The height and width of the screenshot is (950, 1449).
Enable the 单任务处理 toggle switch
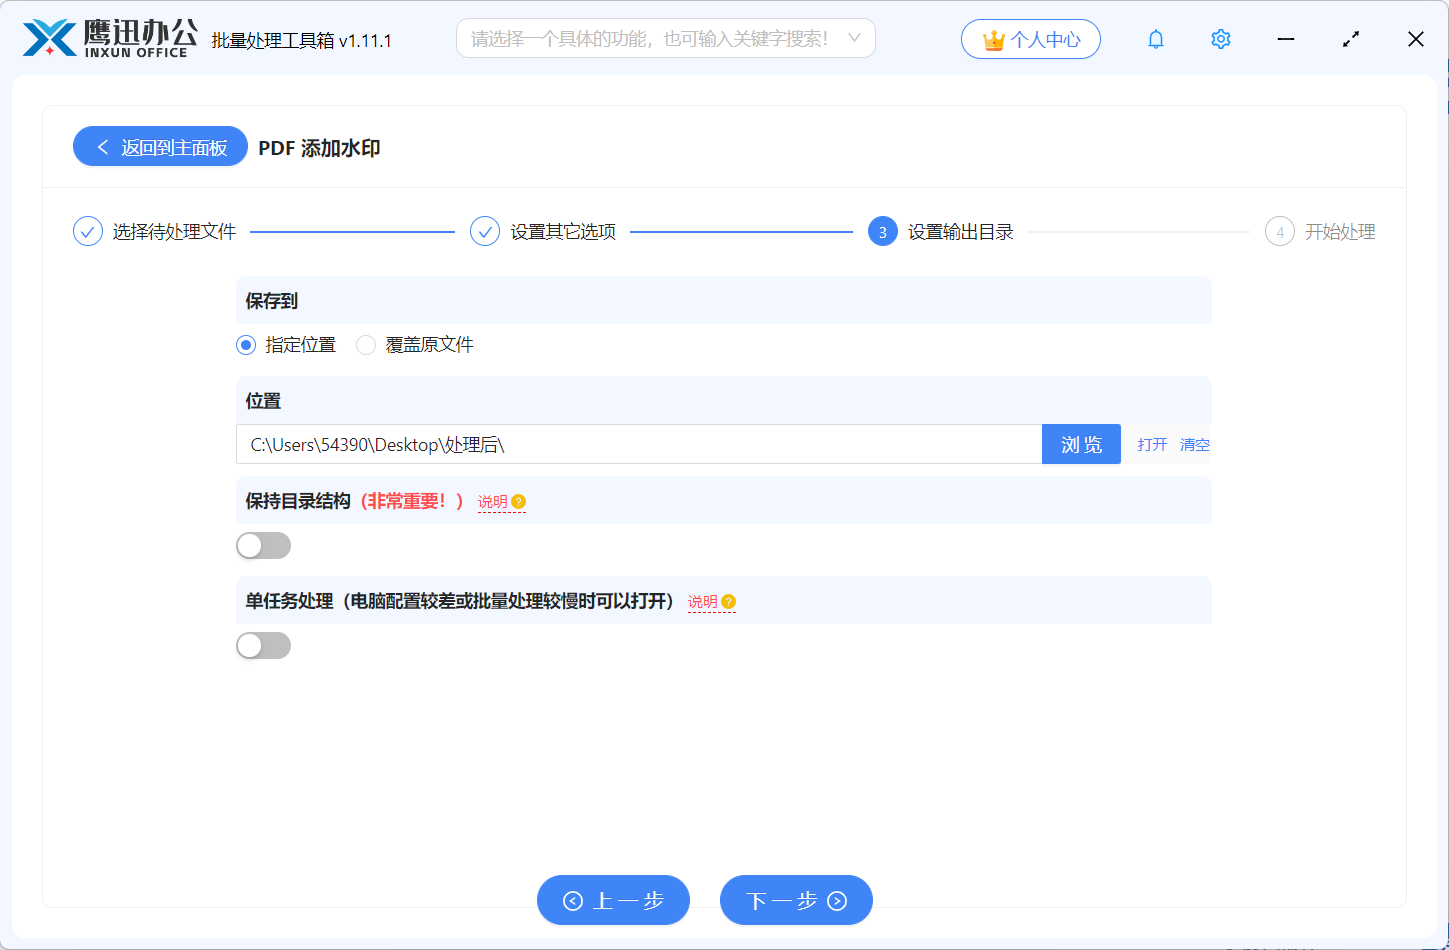pos(263,645)
